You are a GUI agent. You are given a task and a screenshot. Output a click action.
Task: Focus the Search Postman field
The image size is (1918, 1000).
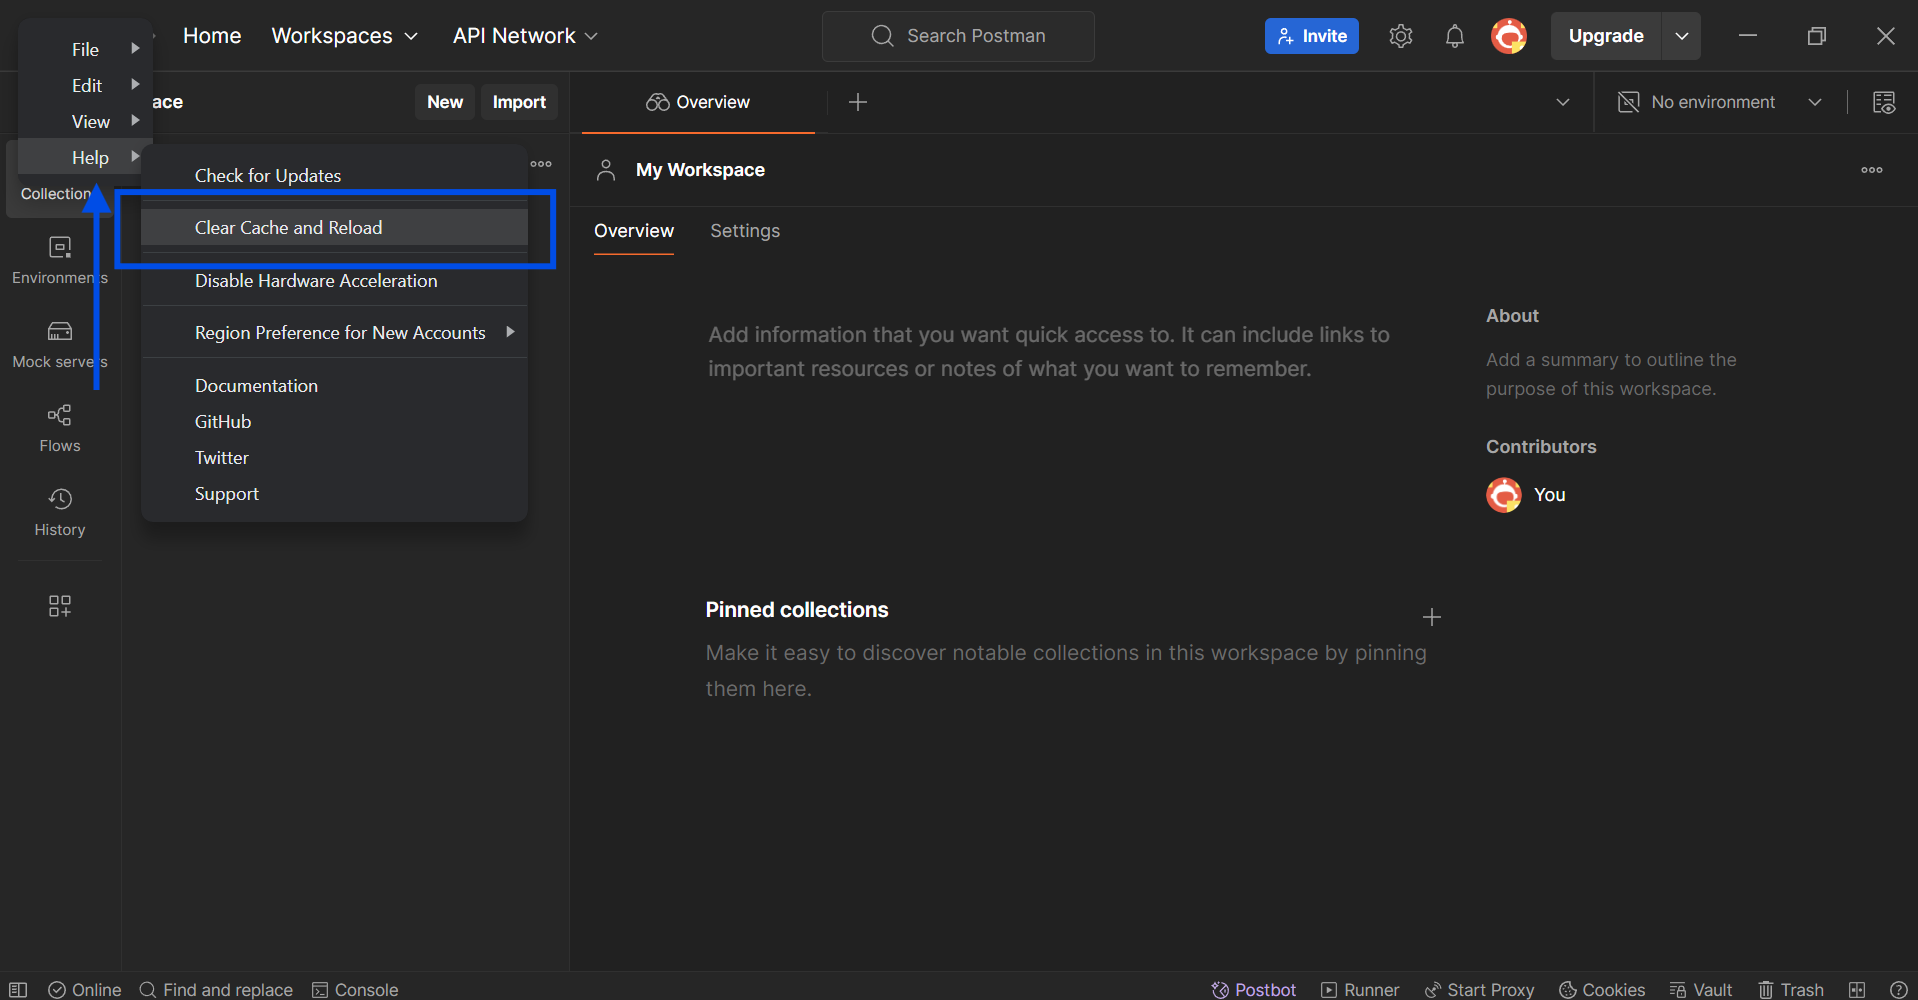coord(958,36)
